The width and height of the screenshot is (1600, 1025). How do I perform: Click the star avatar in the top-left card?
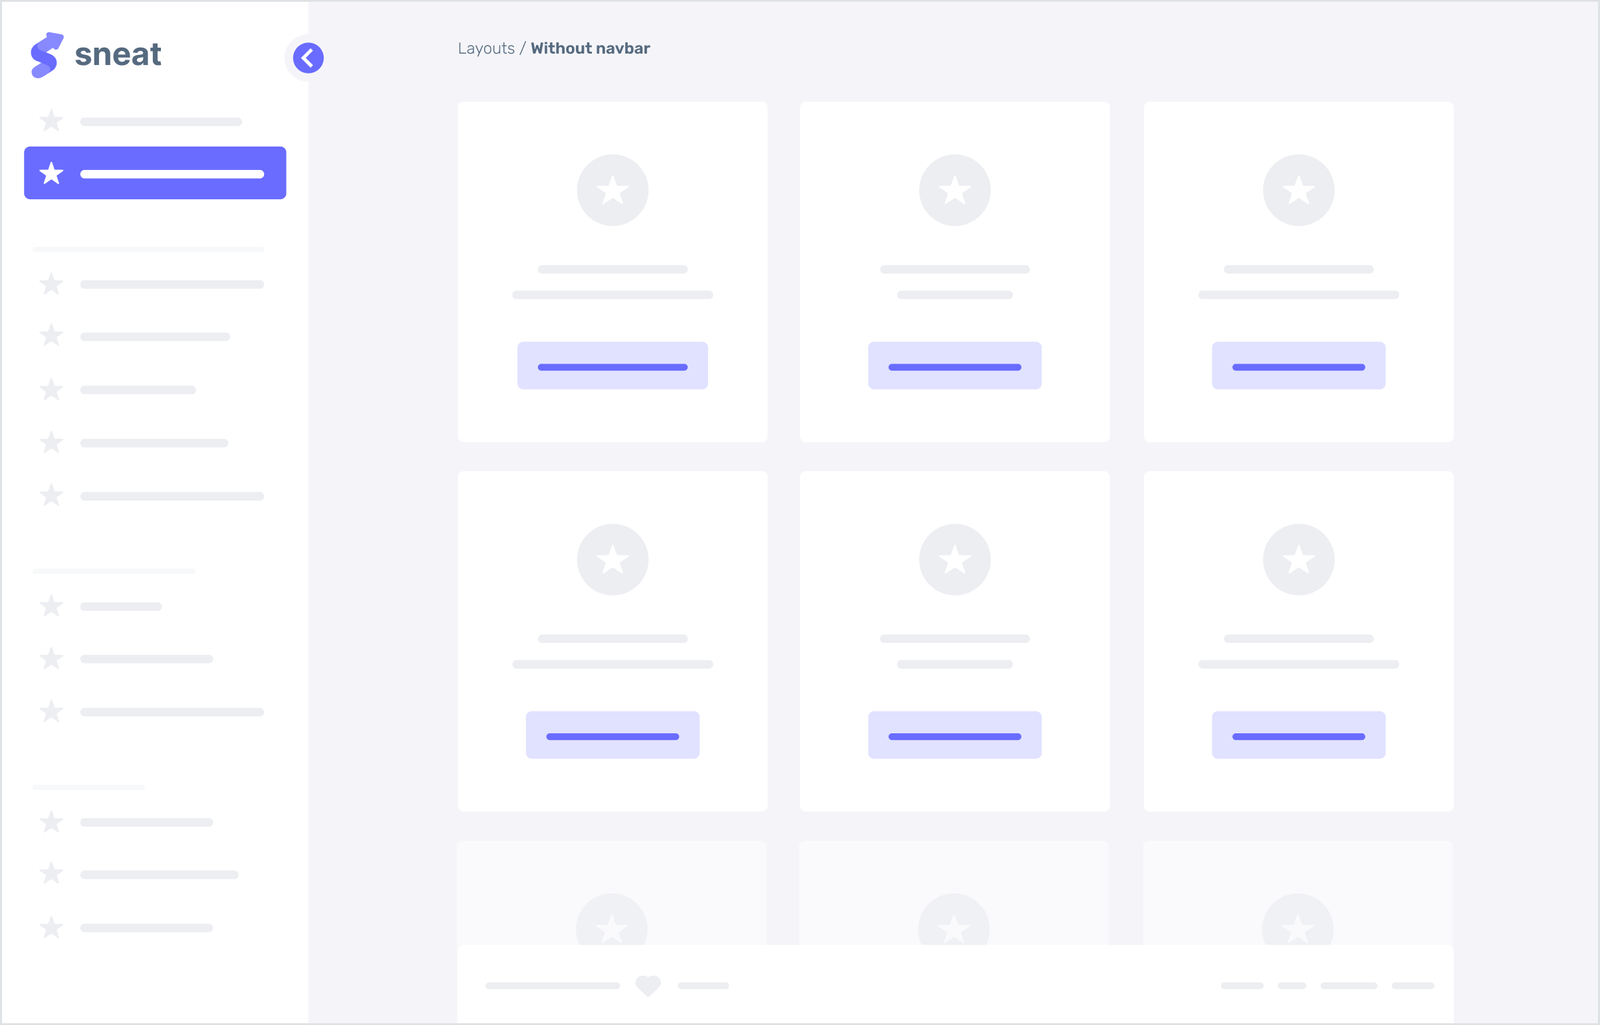(x=612, y=190)
